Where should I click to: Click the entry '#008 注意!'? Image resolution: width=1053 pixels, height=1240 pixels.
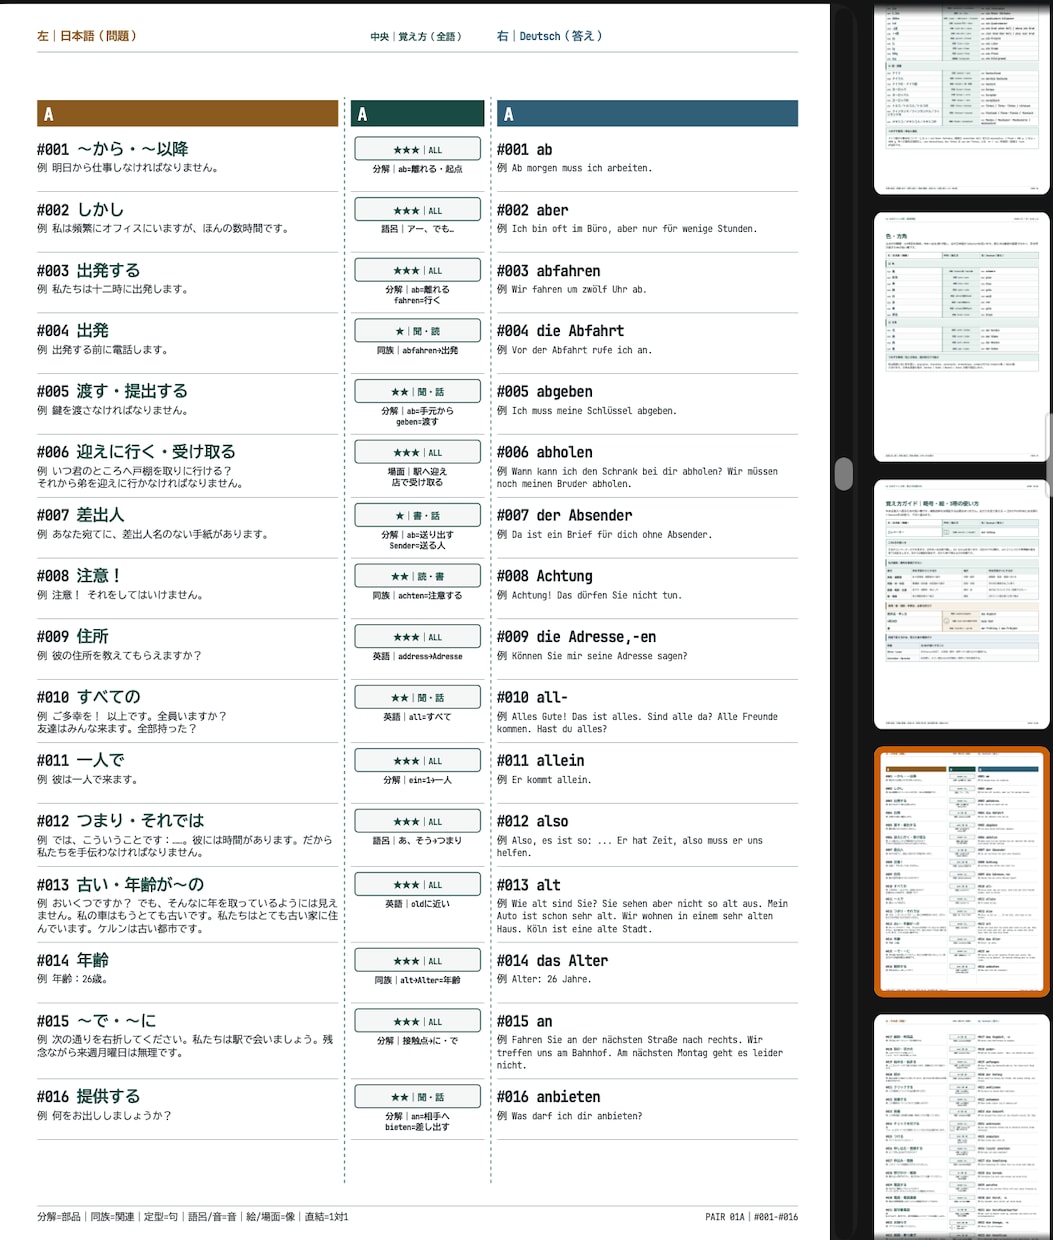coord(78,576)
